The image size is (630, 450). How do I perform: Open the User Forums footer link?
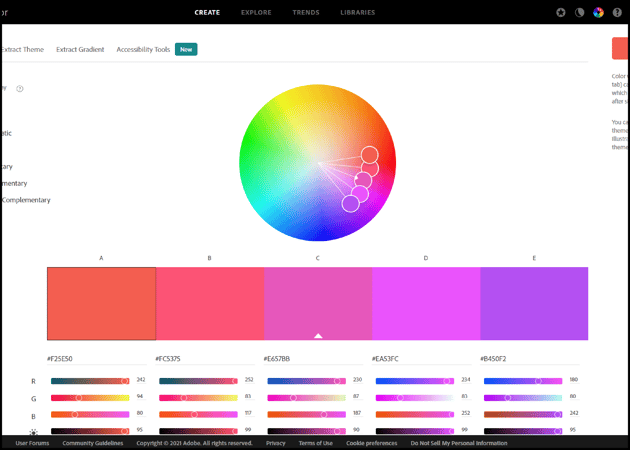pyautogui.click(x=32, y=443)
